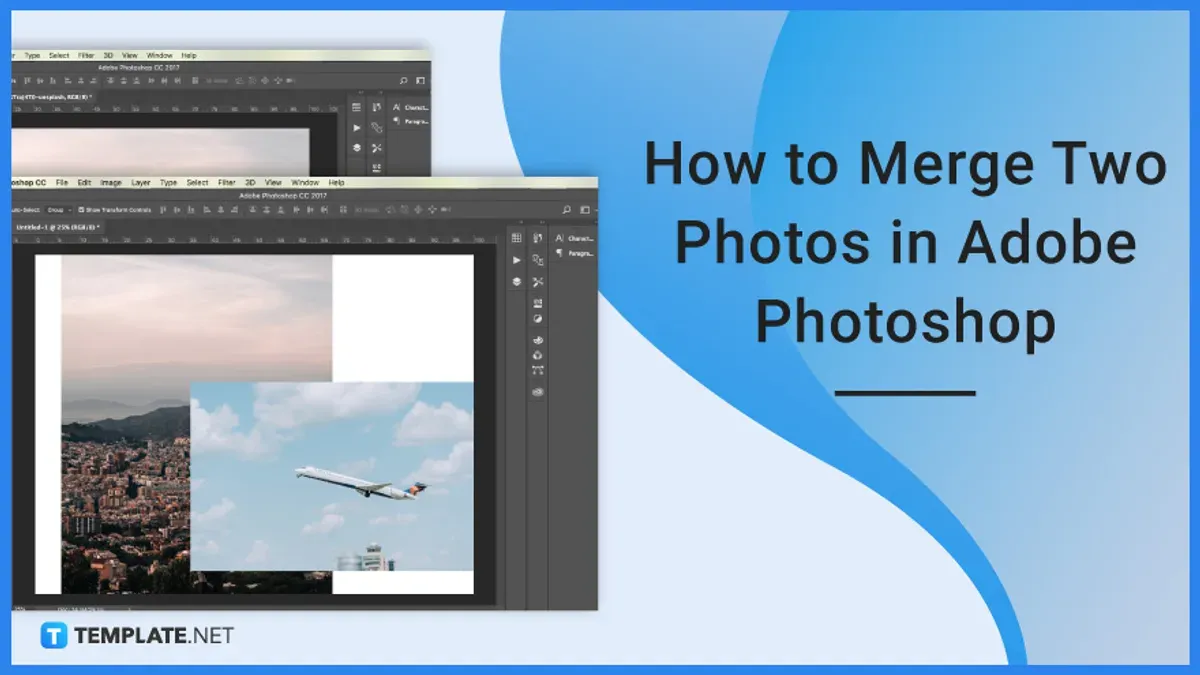The image size is (1200, 675).
Task: Open the cloud Libraries icon in front window dock
Action: tap(538, 392)
